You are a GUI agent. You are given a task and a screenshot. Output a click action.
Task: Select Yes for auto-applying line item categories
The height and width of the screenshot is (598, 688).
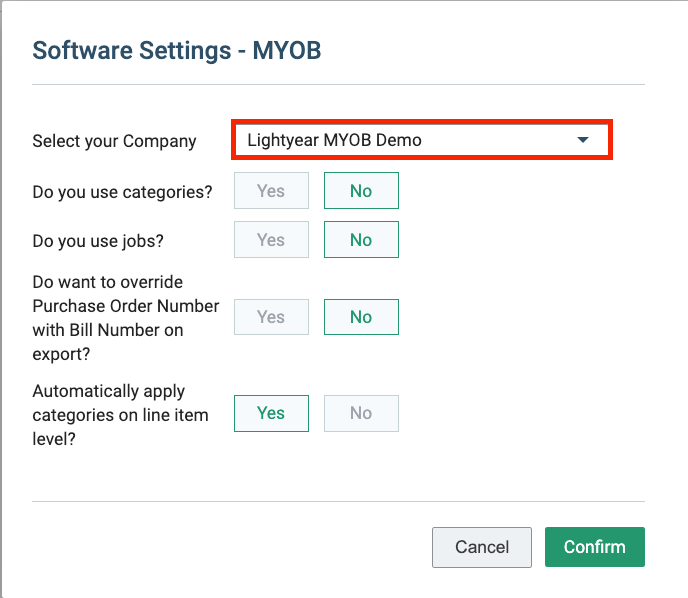pyautogui.click(x=271, y=413)
